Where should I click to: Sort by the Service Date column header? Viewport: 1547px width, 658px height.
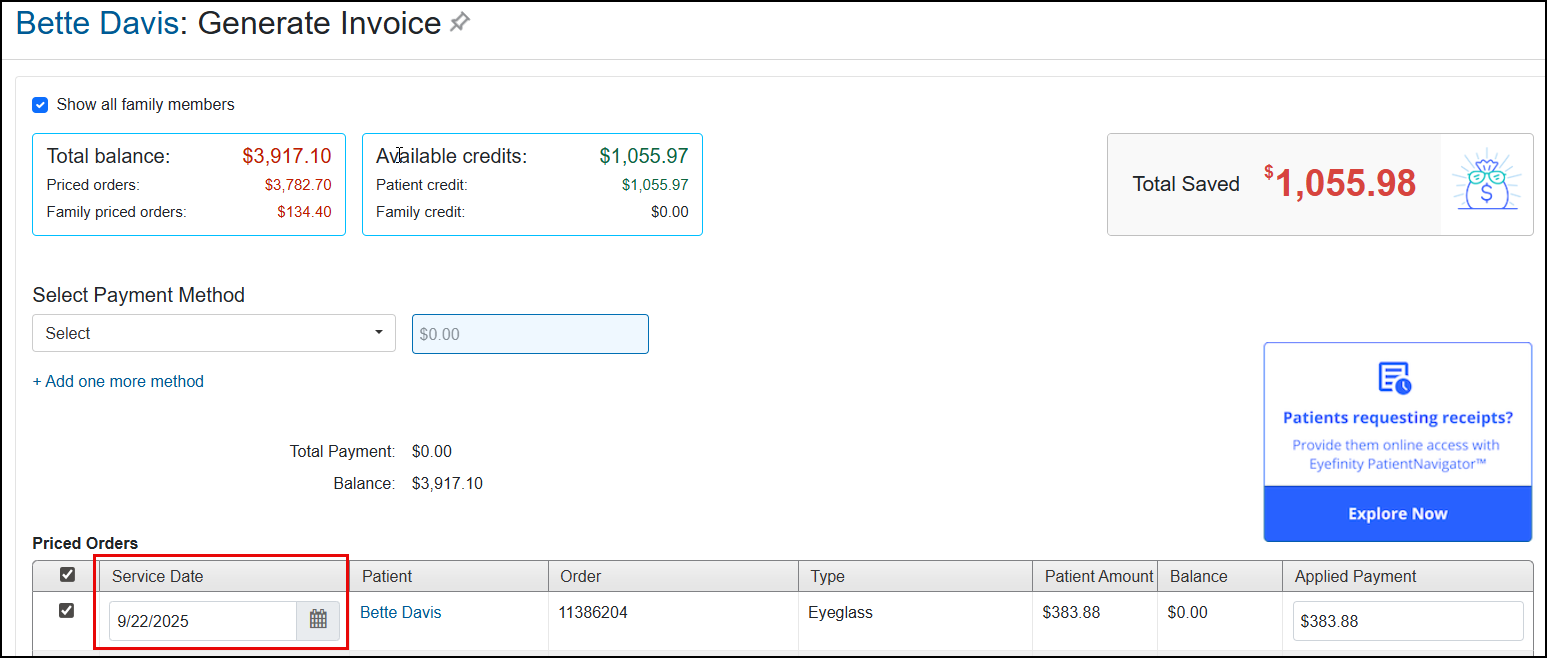tap(158, 576)
